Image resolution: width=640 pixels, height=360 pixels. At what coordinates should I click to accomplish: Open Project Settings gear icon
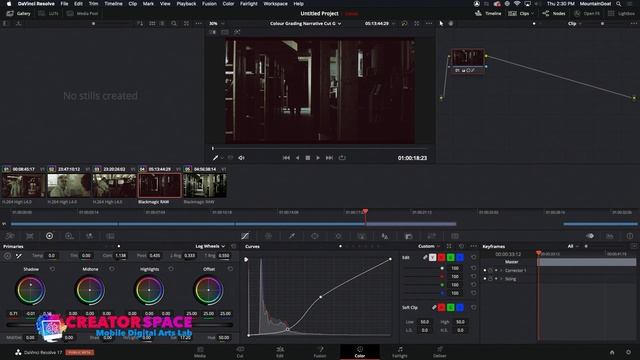click(x=629, y=352)
